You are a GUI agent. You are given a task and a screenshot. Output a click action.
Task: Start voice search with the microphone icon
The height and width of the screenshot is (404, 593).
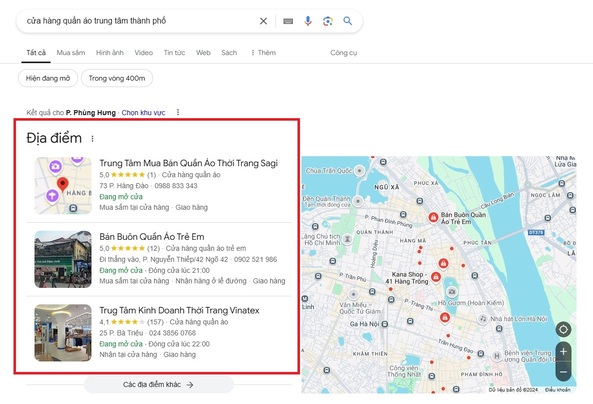[x=308, y=21]
